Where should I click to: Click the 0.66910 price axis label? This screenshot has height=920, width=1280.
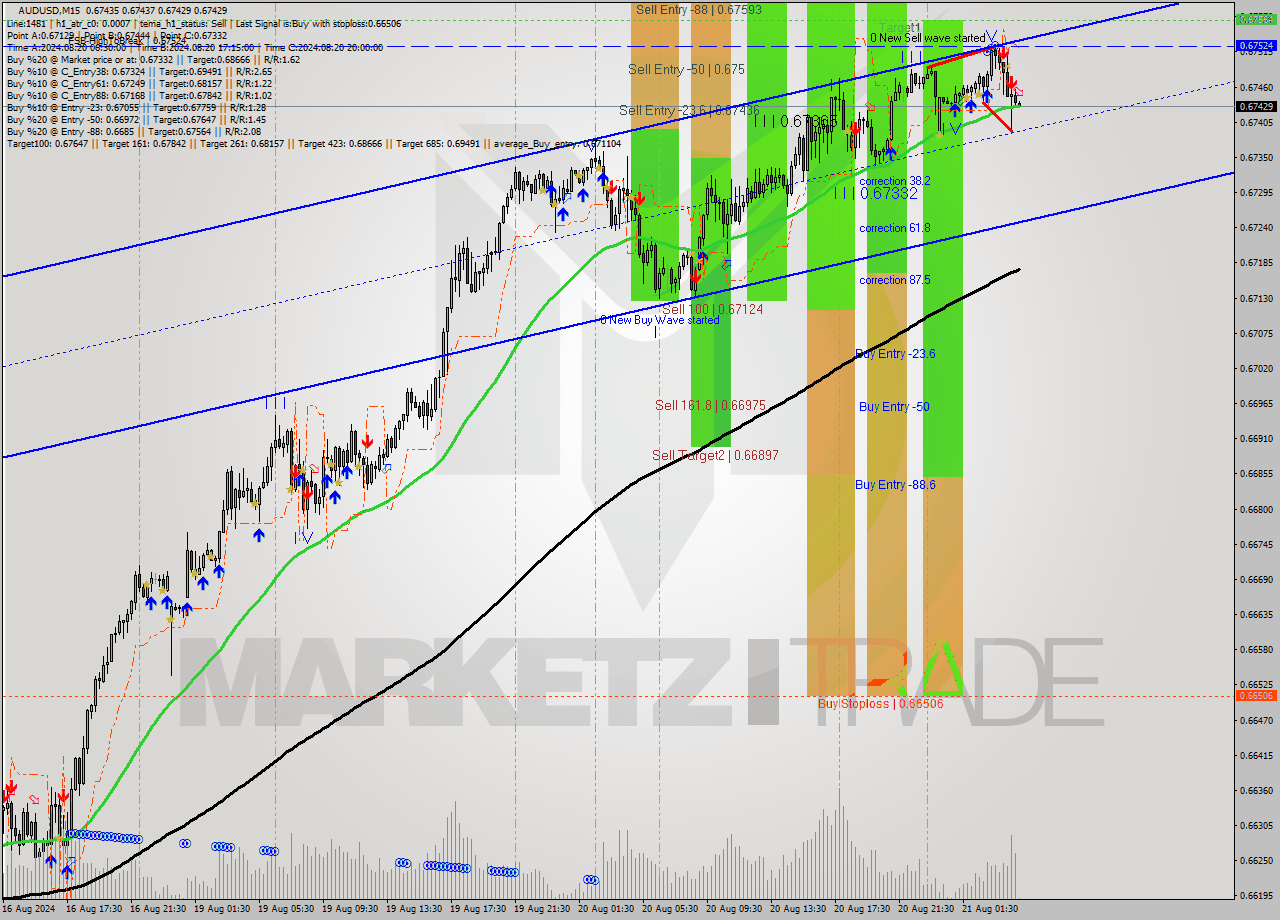(x=1256, y=438)
